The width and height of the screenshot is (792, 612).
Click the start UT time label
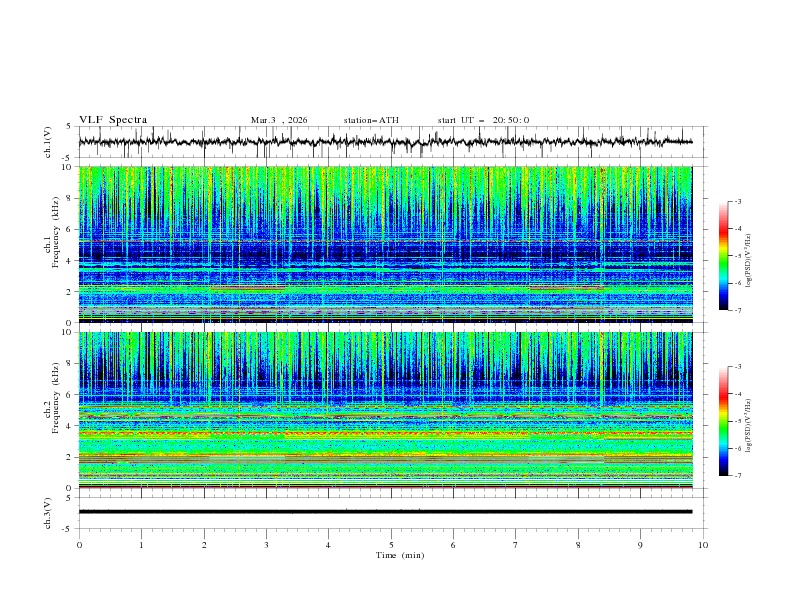[483, 120]
